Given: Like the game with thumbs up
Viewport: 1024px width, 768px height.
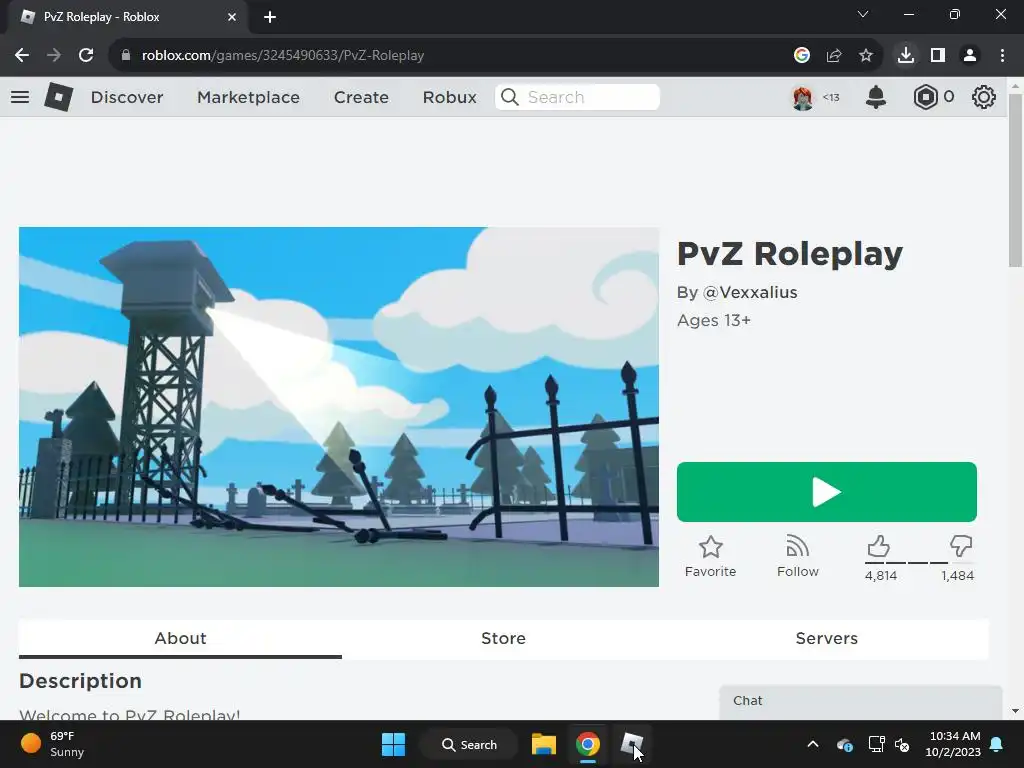Looking at the screenshot, I should pyautogui.click(x=878, y=546).
